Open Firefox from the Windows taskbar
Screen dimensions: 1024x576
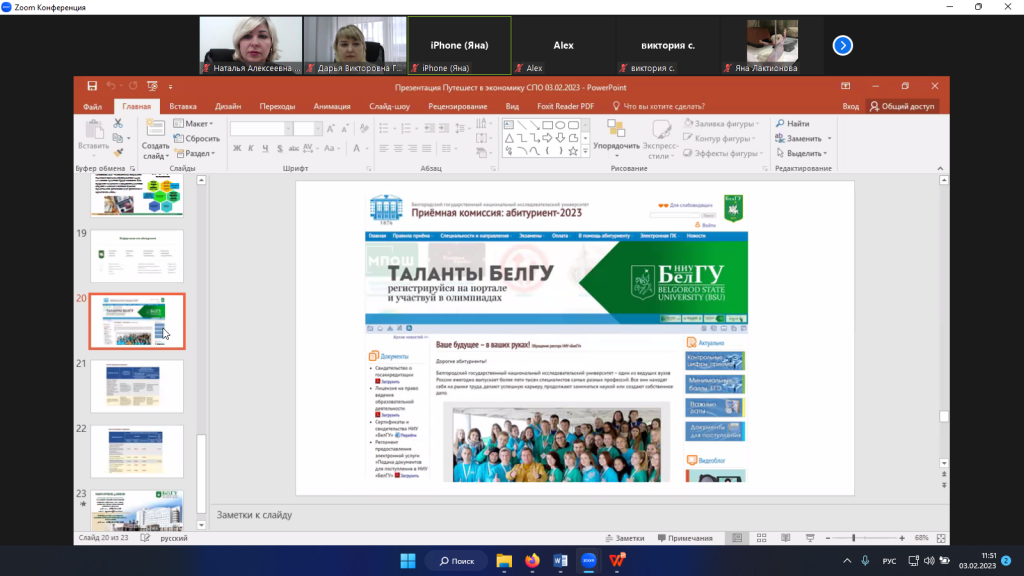tap(532, 560)
